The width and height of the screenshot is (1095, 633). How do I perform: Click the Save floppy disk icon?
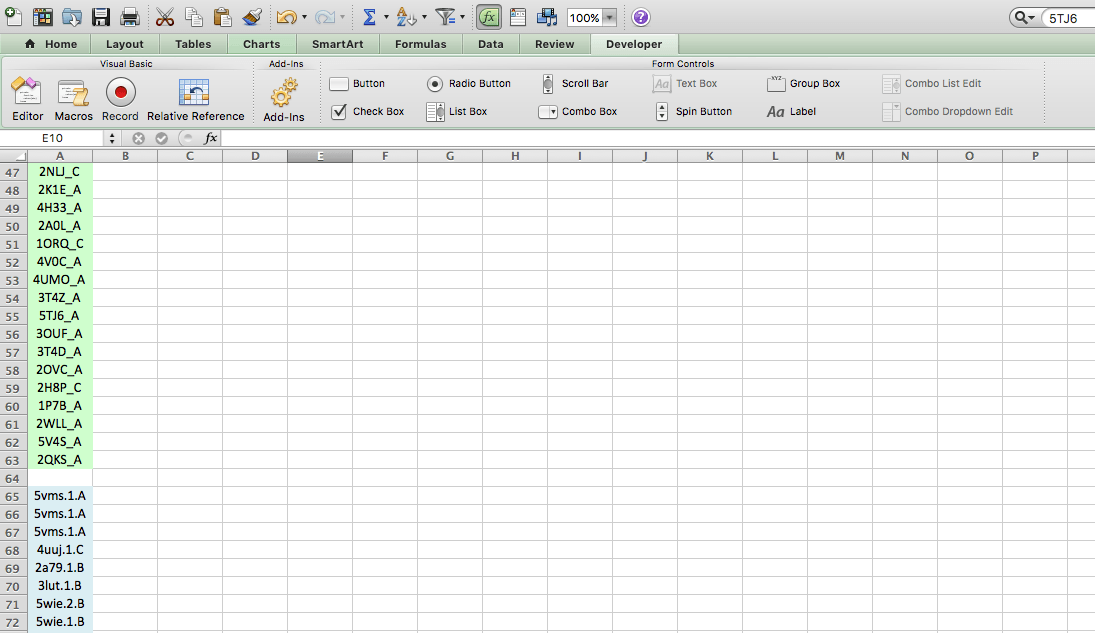(x=101, y=17)
